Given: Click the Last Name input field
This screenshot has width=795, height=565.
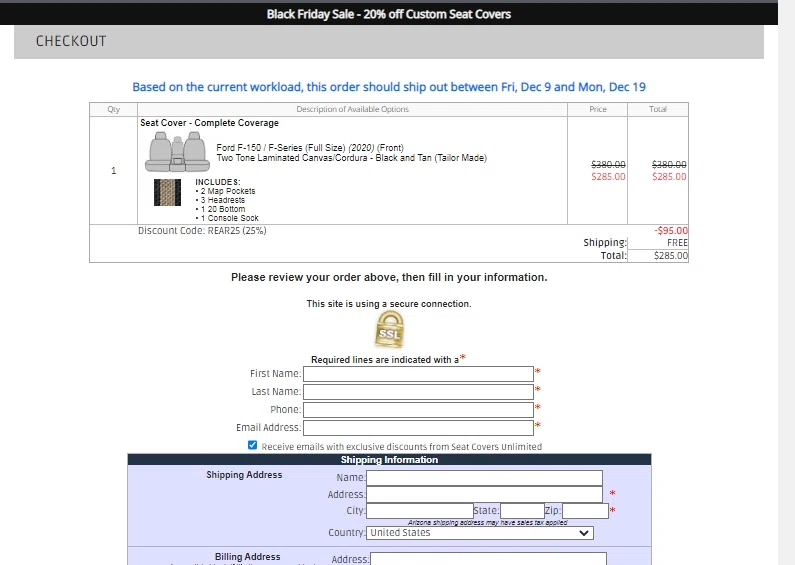Looking at the screenshot, I should [x=418, y=392].
